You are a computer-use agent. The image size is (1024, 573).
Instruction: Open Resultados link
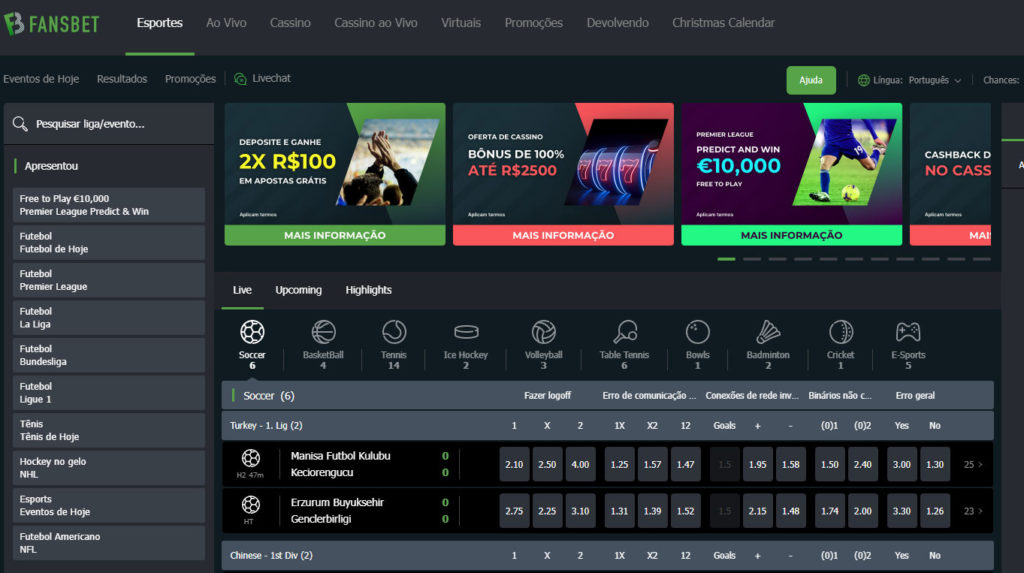pyautogui.click(x=122, y=79)
